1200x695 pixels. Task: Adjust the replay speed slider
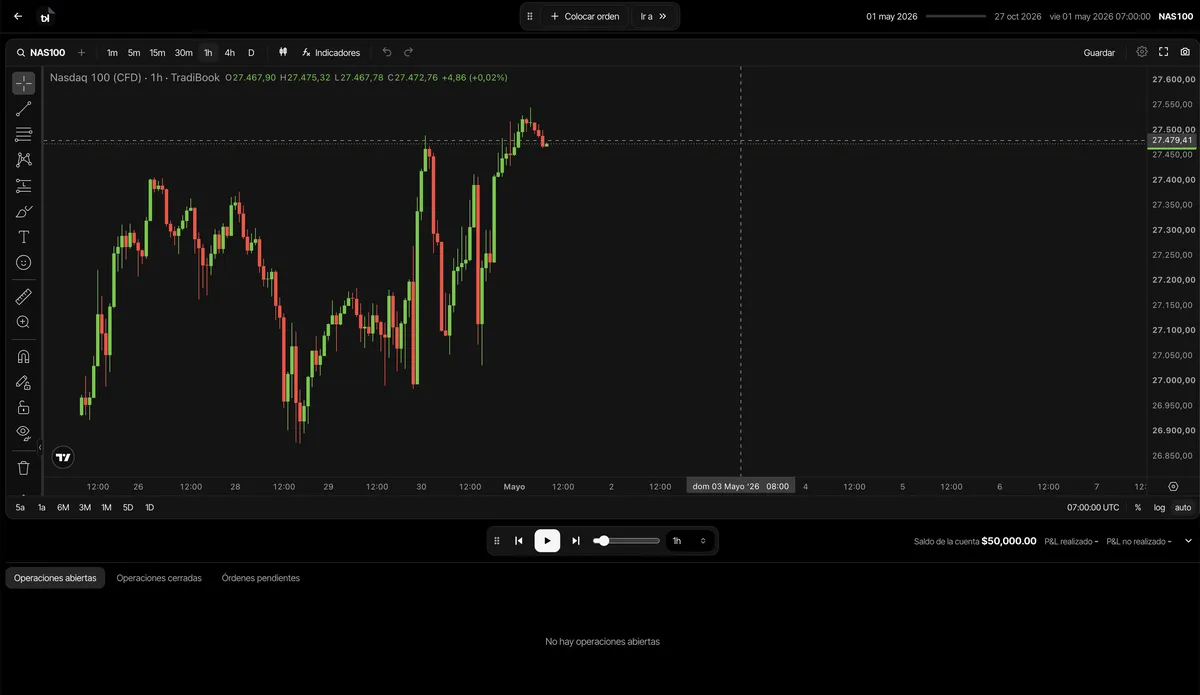(626, 541)
